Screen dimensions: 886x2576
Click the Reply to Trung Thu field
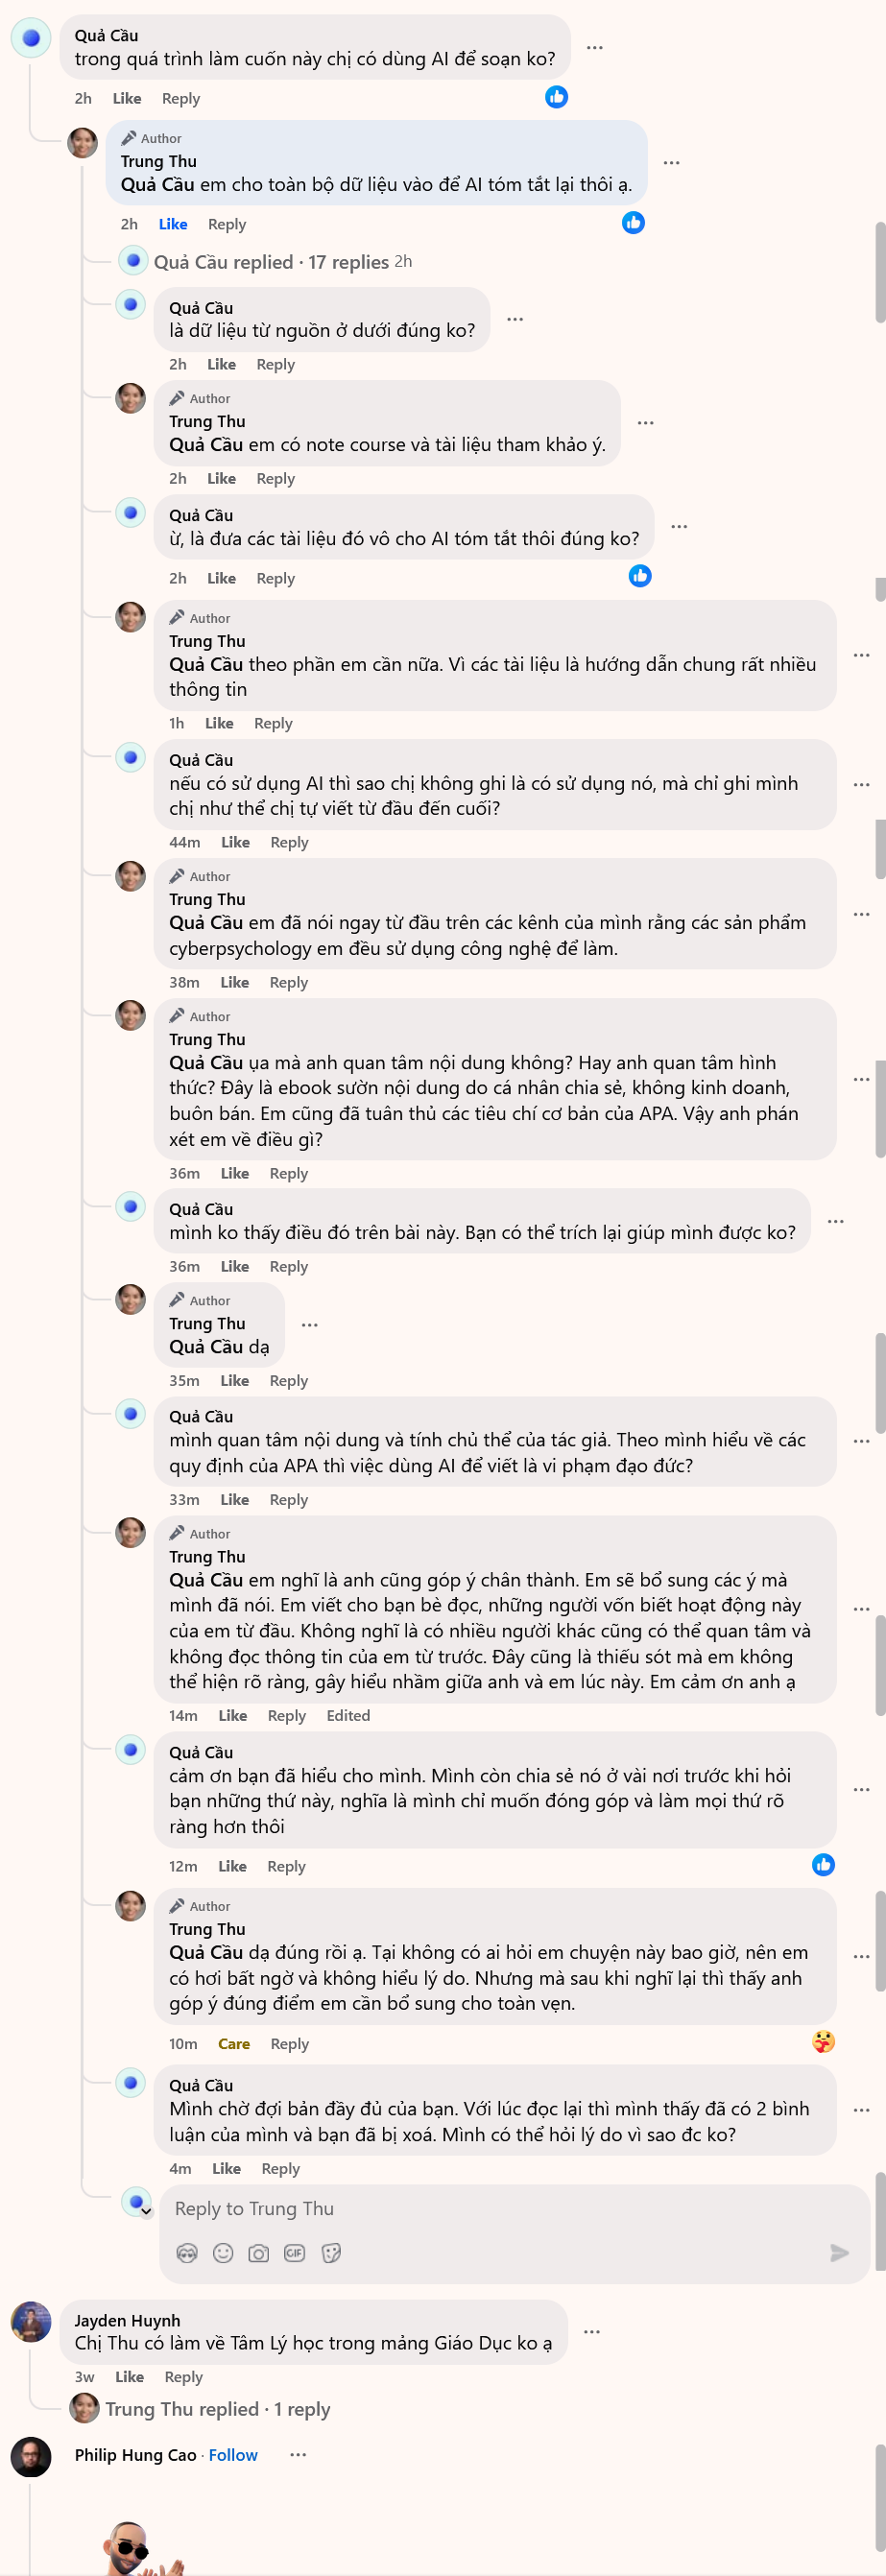click(514, 2209)
